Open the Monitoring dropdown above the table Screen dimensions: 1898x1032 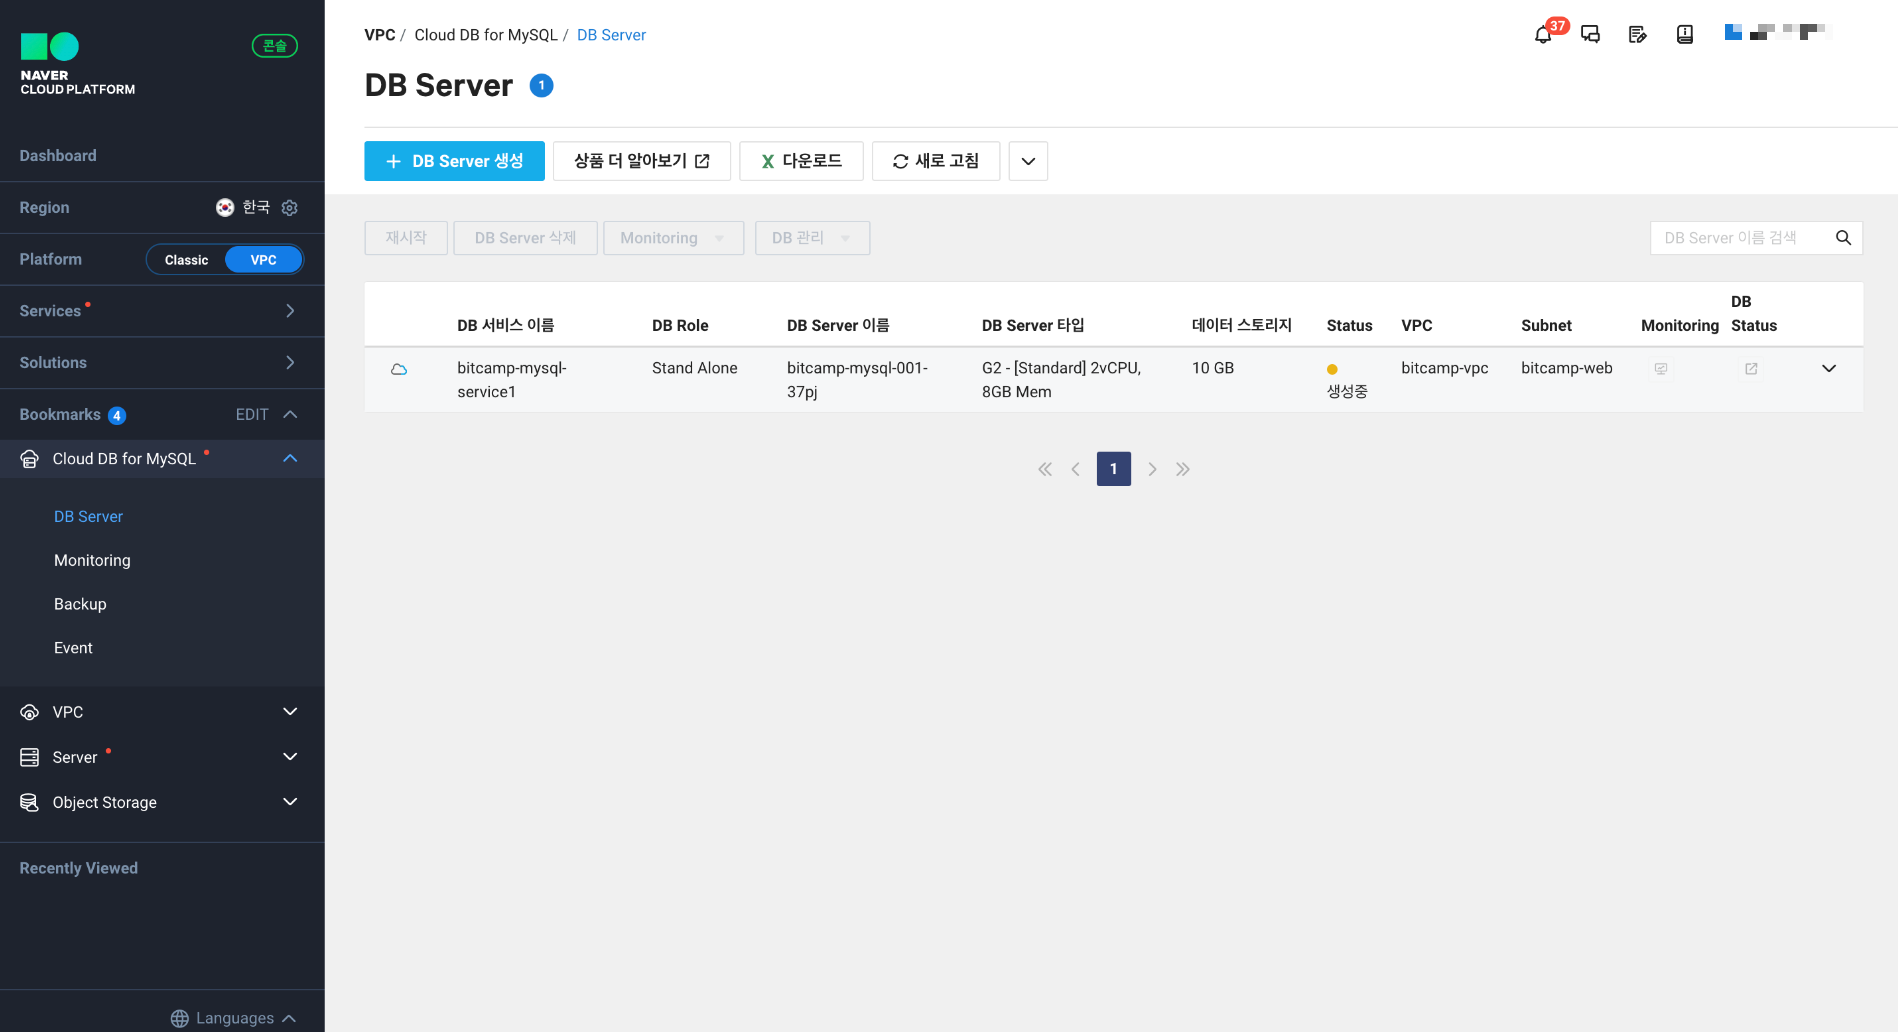click(x=673, y=238)
